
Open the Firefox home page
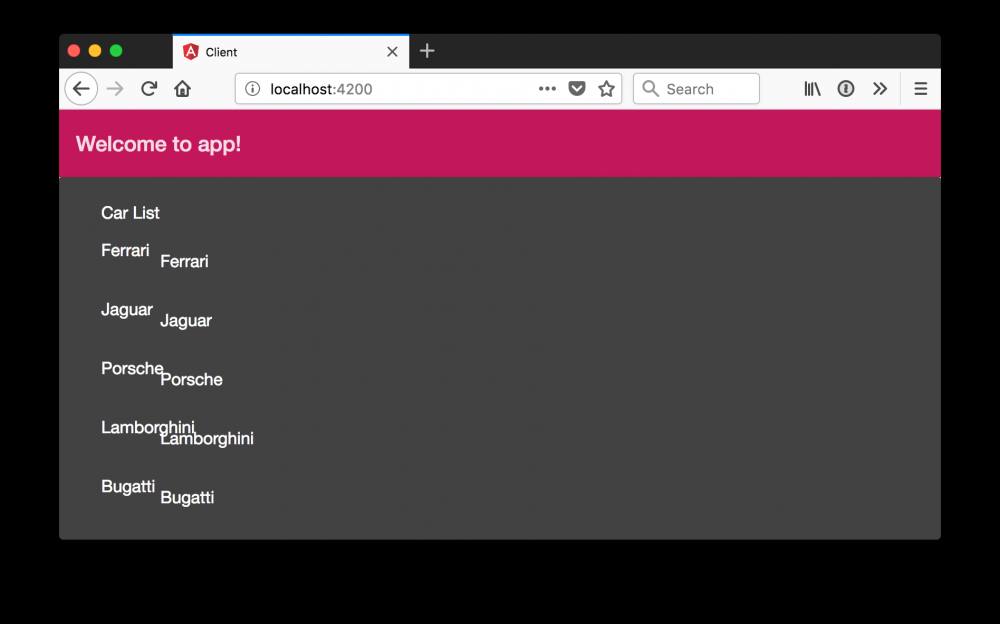point(182,88)
